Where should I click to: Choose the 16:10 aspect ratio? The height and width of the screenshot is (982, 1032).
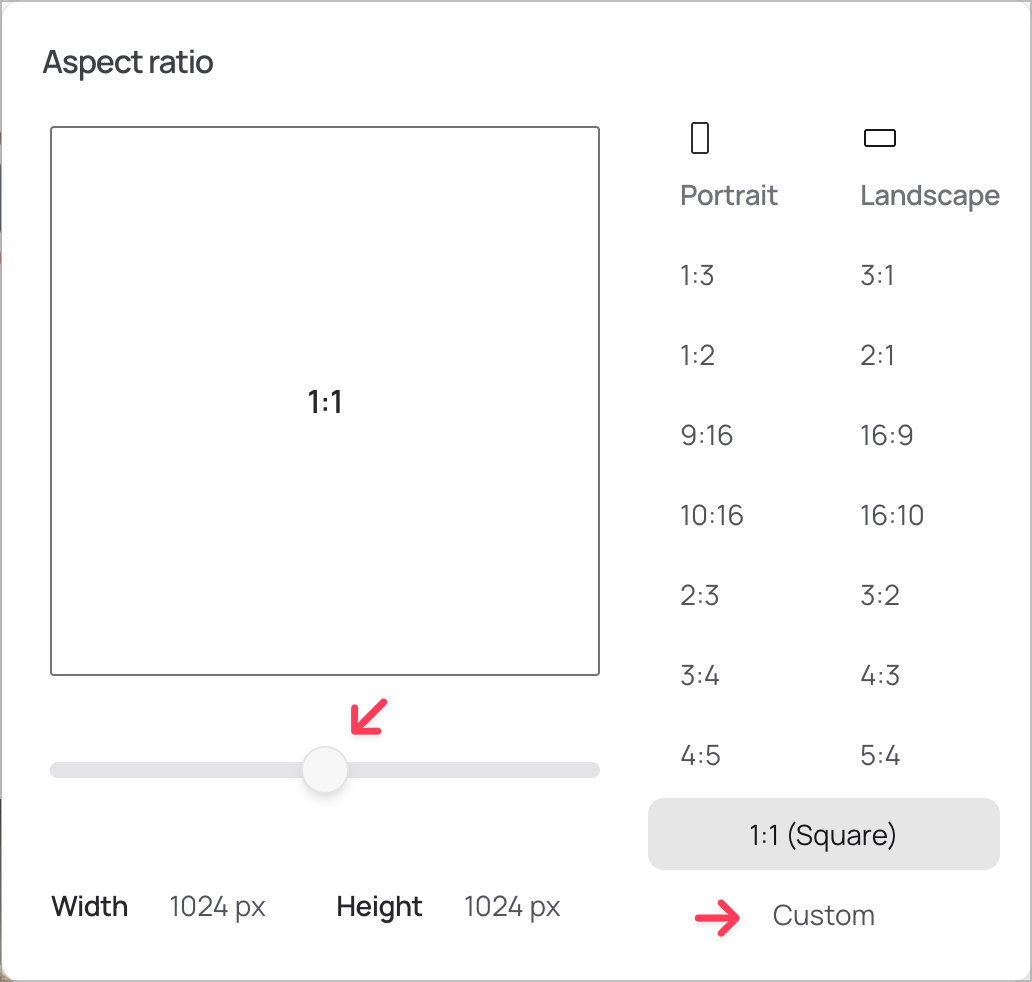[892, 515]
